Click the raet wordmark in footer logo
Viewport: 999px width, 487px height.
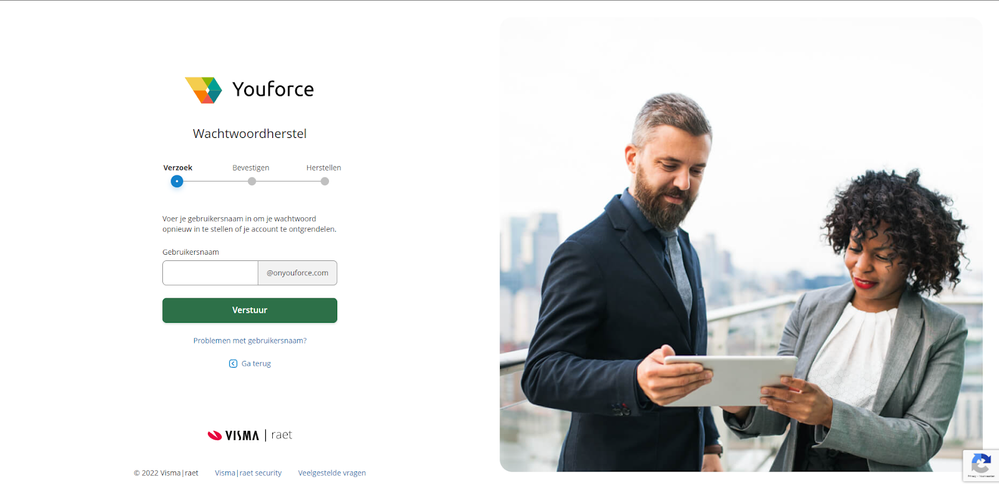tap(282, 435)
